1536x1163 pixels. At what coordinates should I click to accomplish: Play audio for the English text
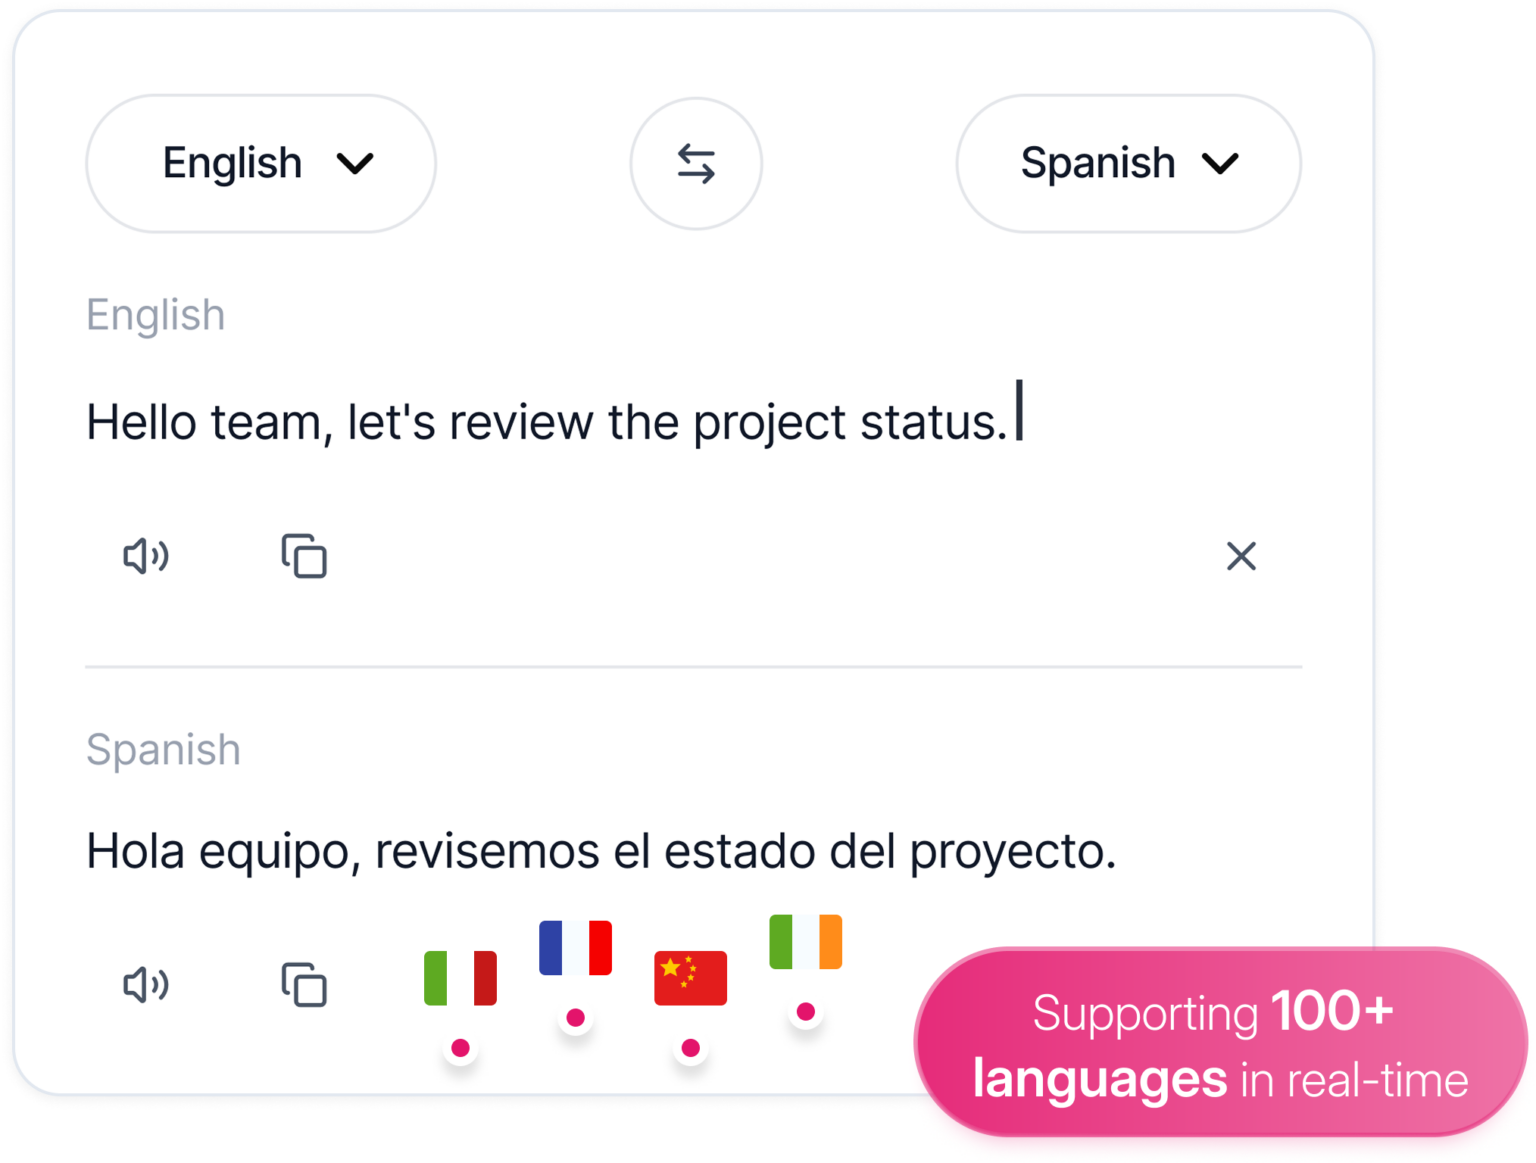(146, 557)
